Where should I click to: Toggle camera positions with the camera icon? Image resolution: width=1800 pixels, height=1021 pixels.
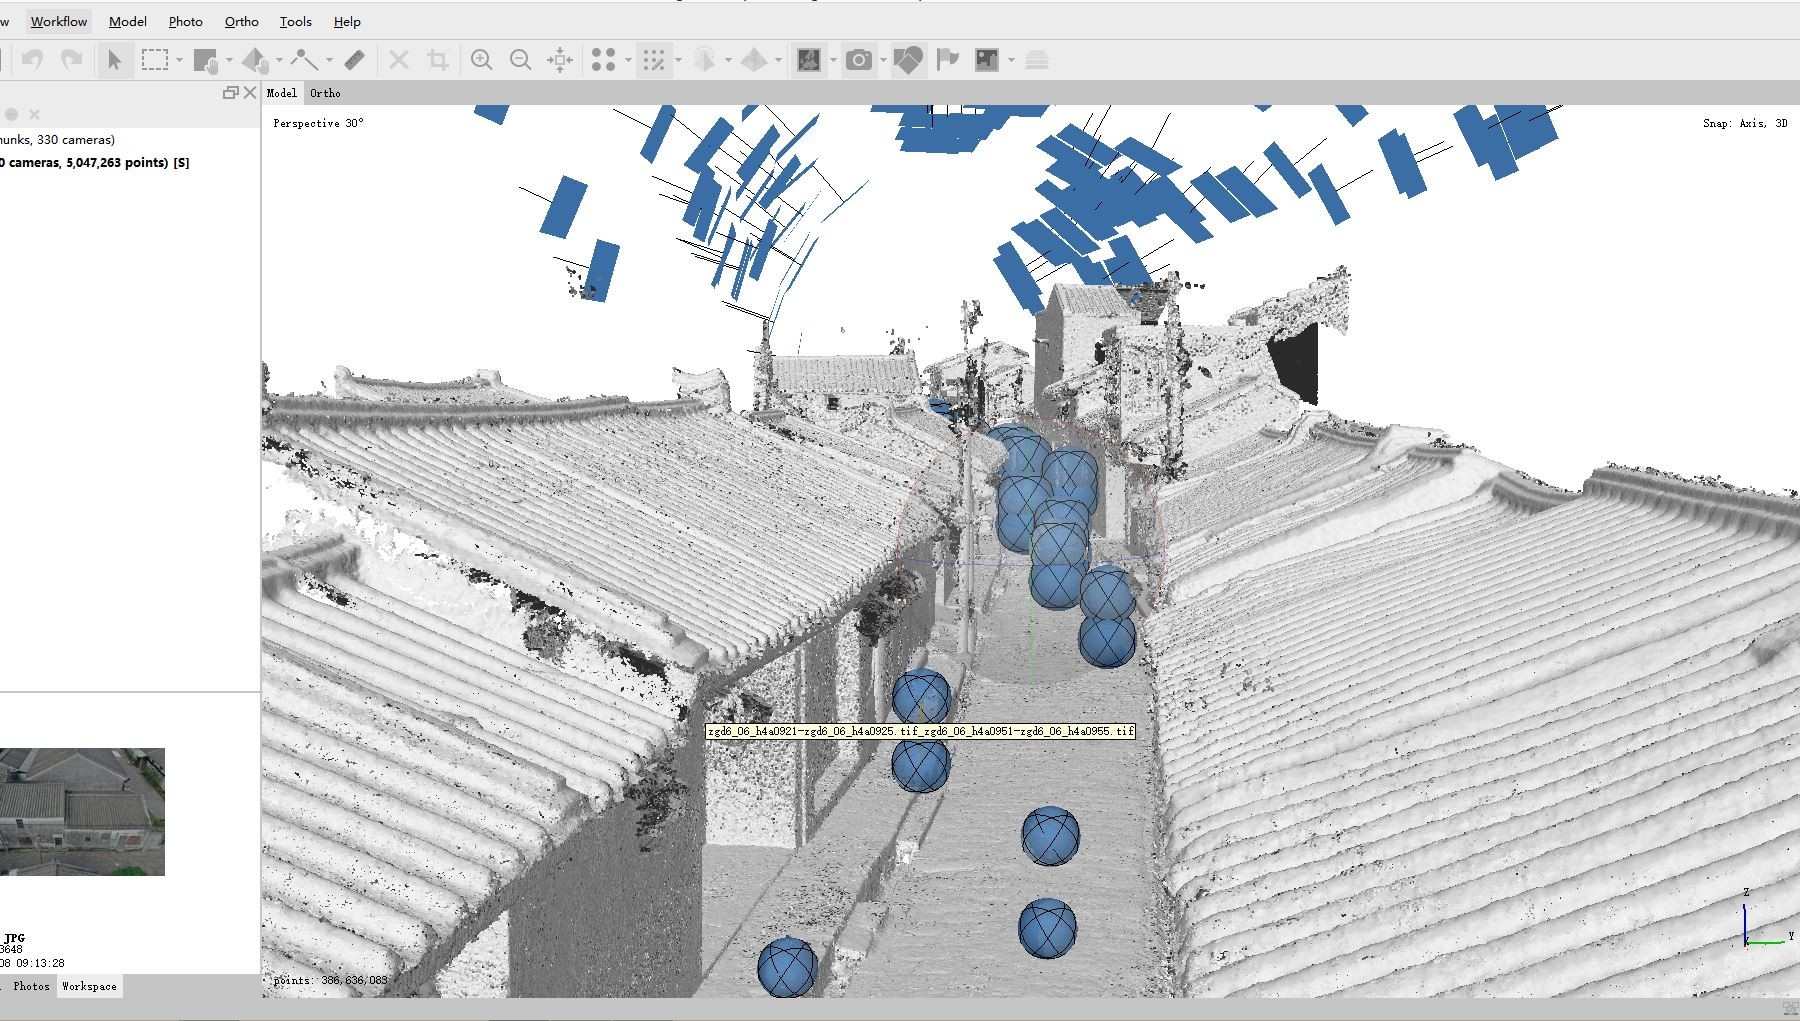click(x=858, y=60)
